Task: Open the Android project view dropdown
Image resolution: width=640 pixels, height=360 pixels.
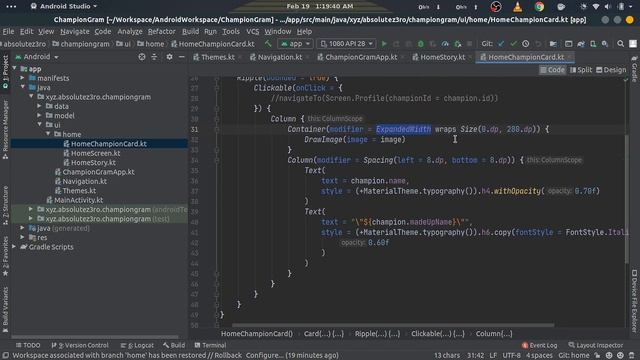Action: pyautogui.click(x=37, y=57)
